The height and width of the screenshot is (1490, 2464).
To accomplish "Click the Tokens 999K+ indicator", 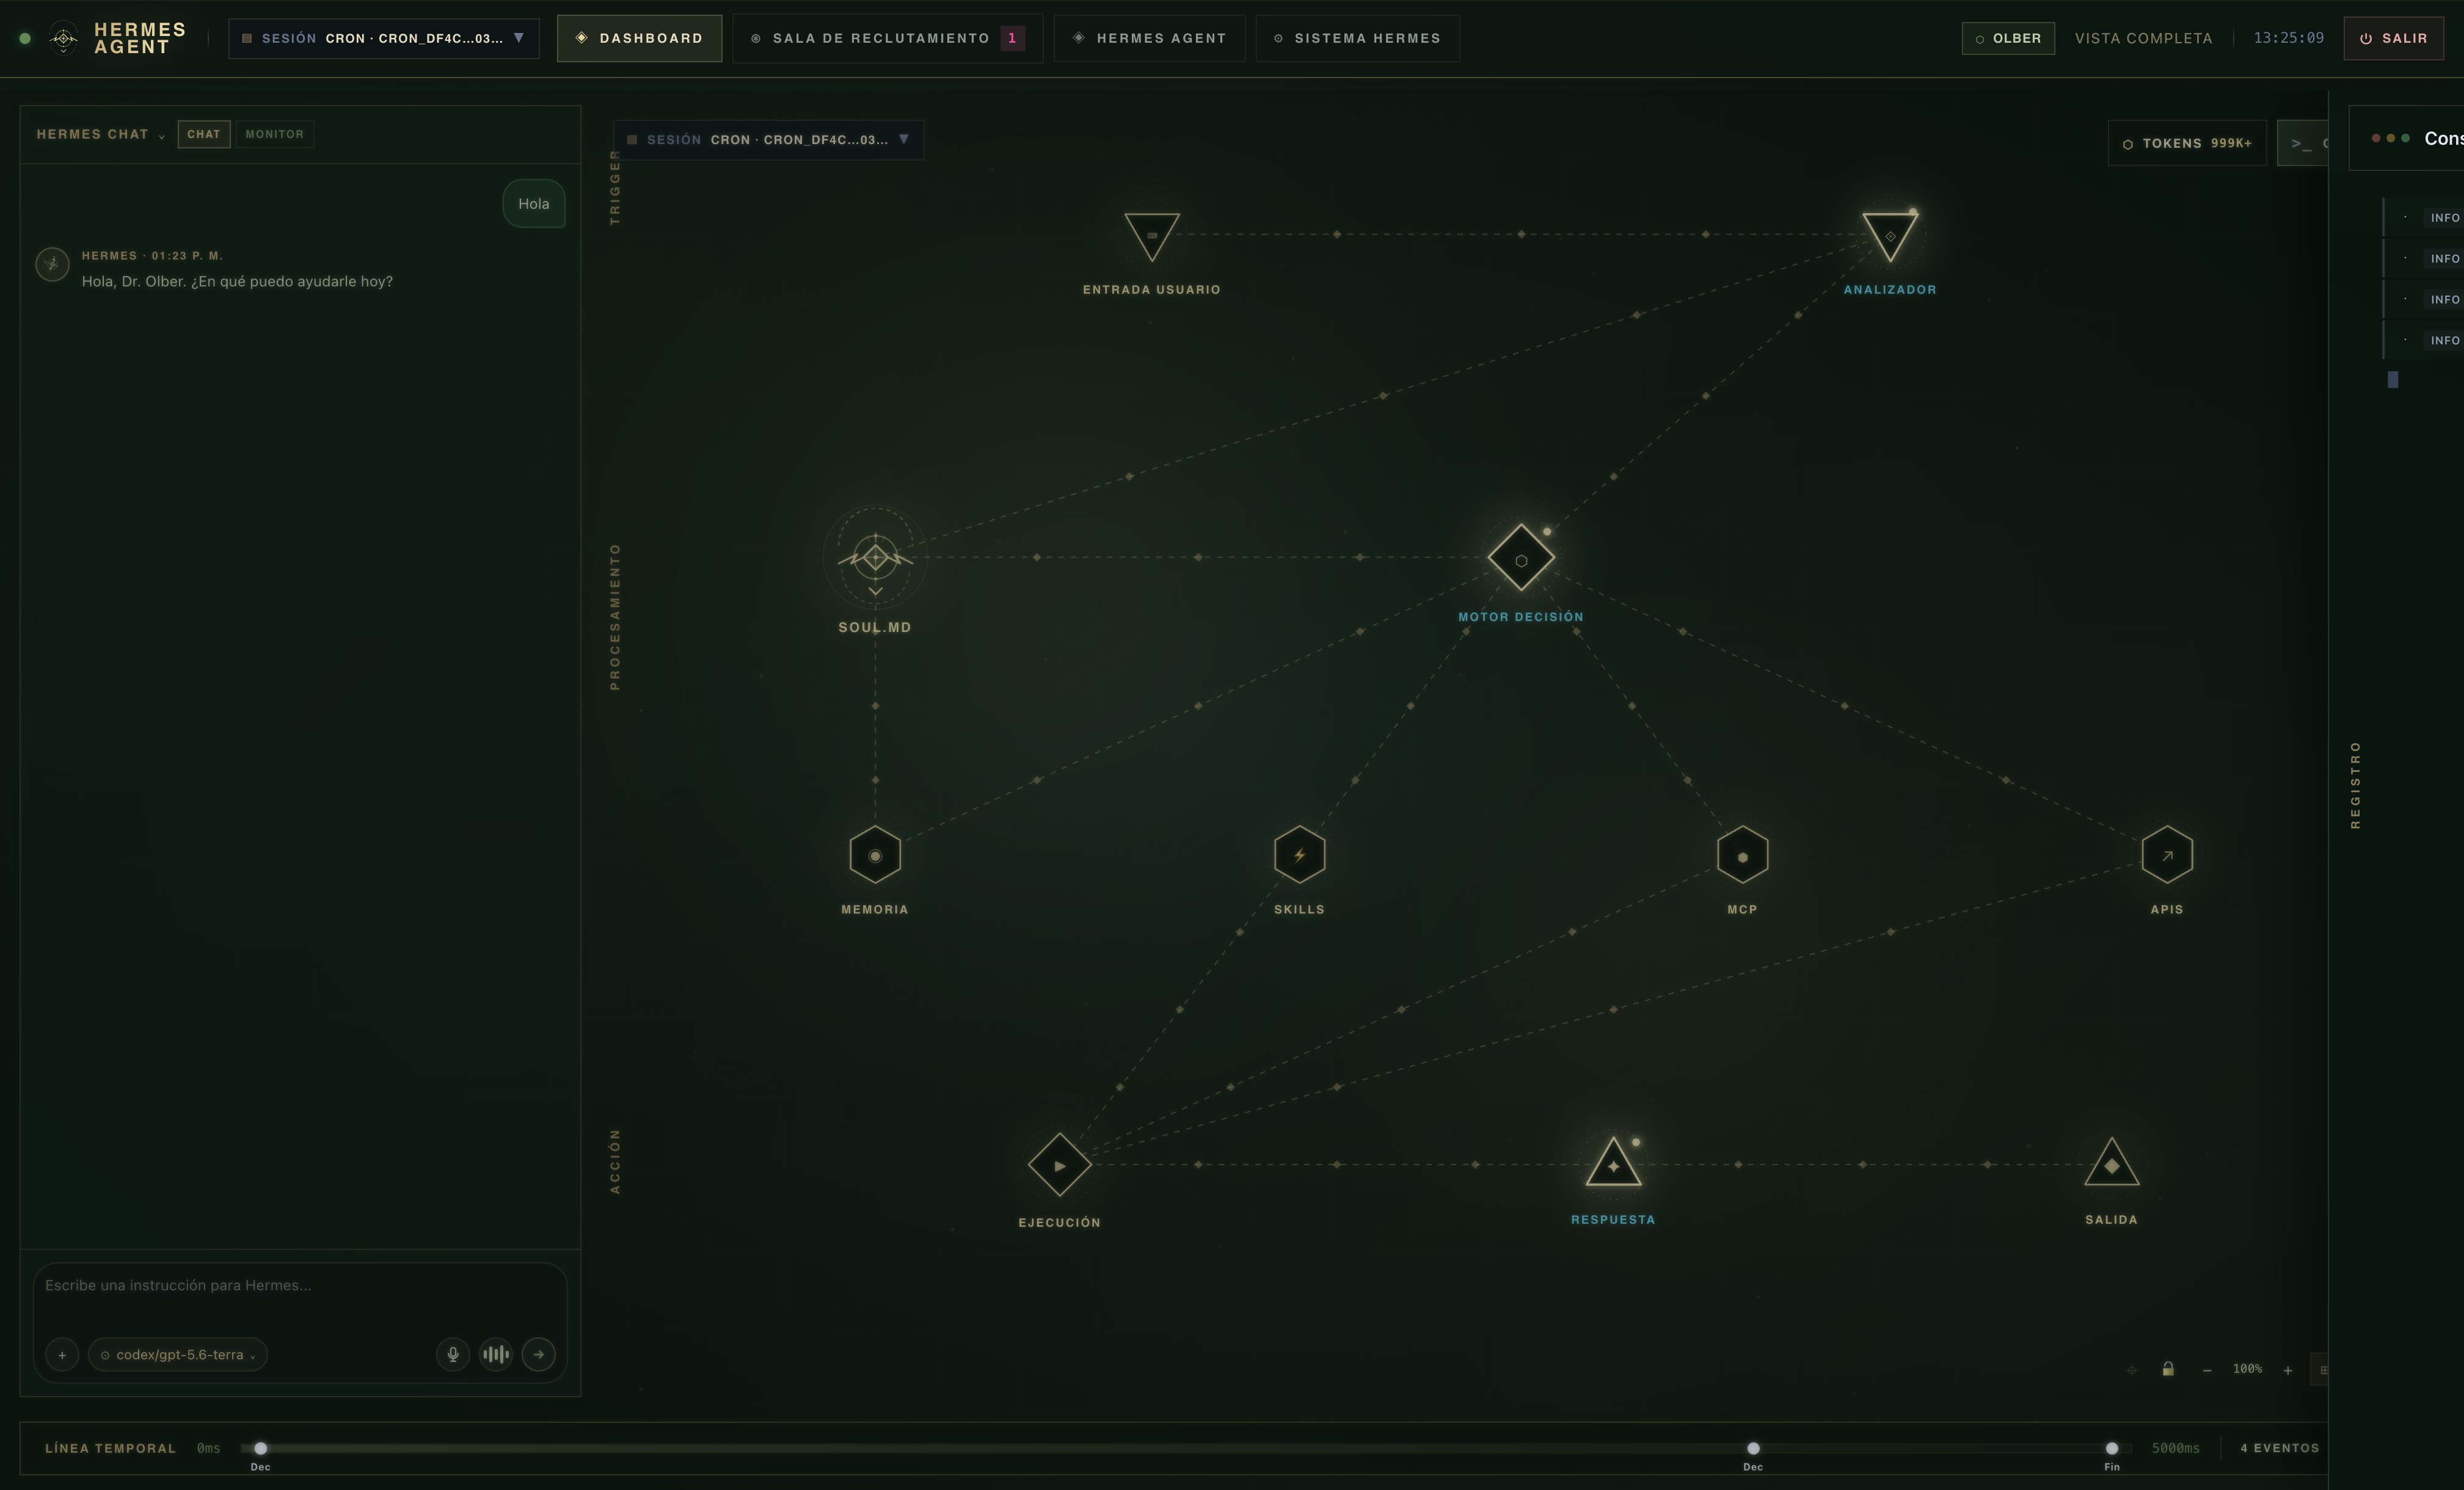I will [x=2186, y=143].
